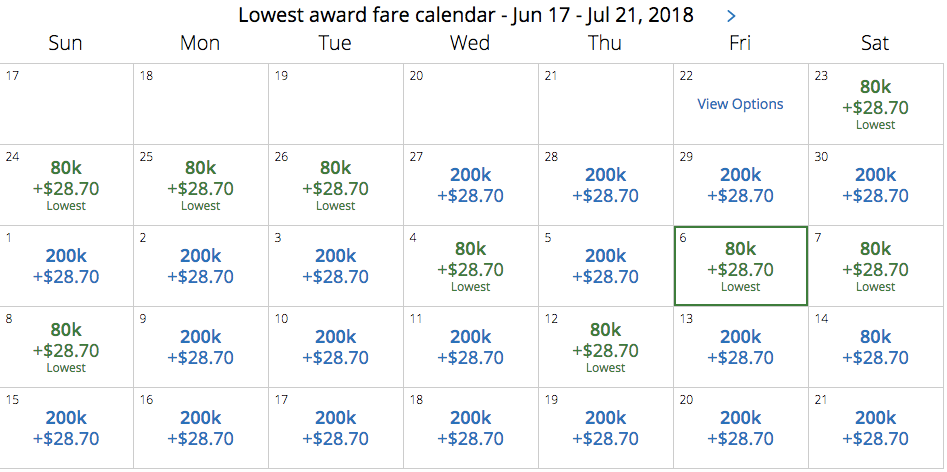Pick the 80k fare on June 25

[201, 185]
